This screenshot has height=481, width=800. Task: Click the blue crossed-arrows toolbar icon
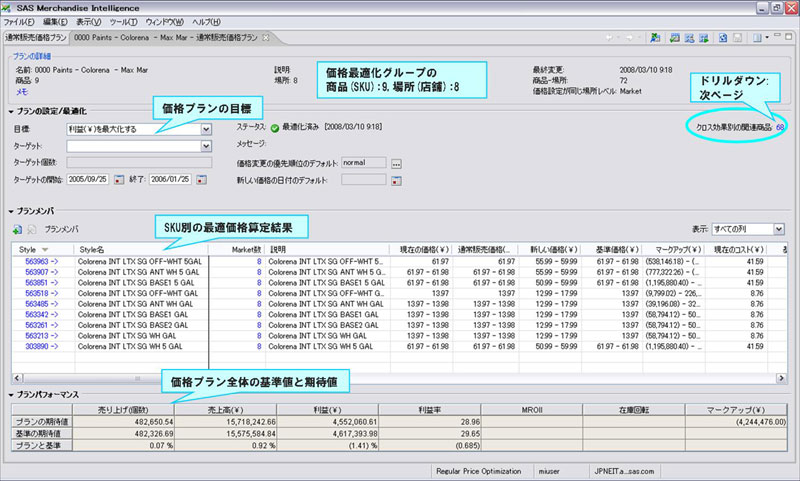point(689,37)
